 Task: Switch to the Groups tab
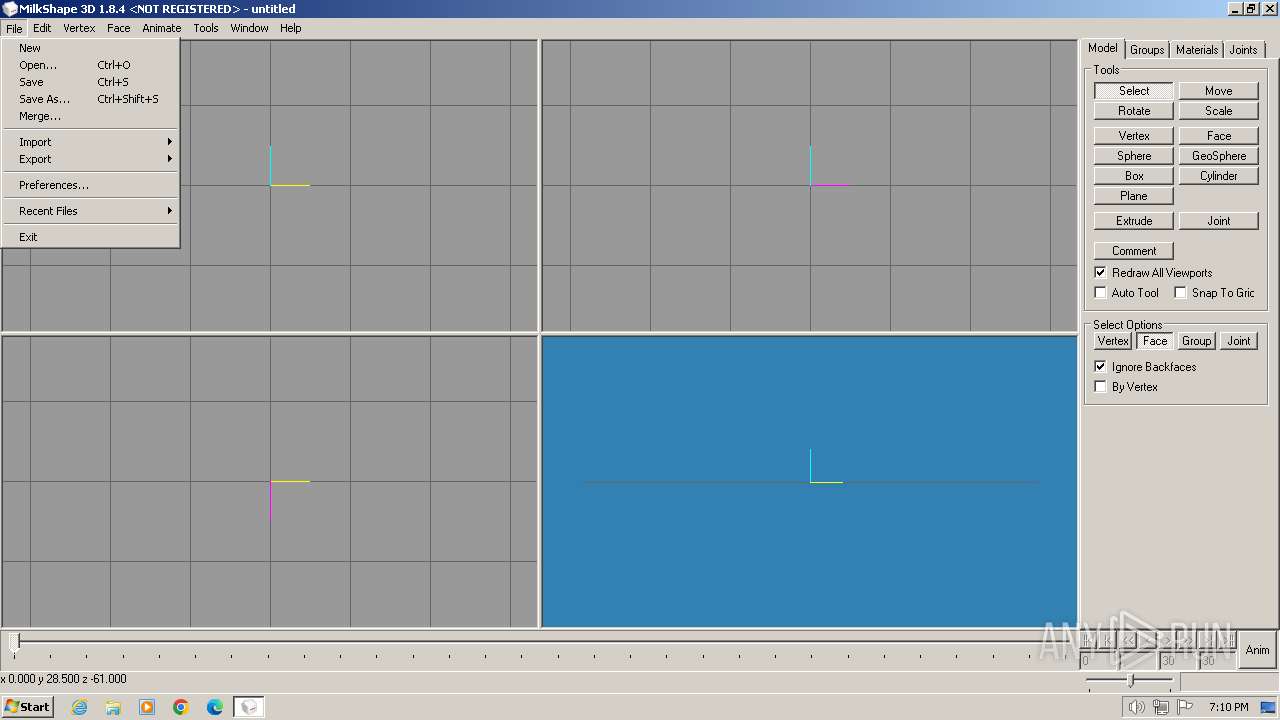pyautogui.click(x=1147, y=50)
